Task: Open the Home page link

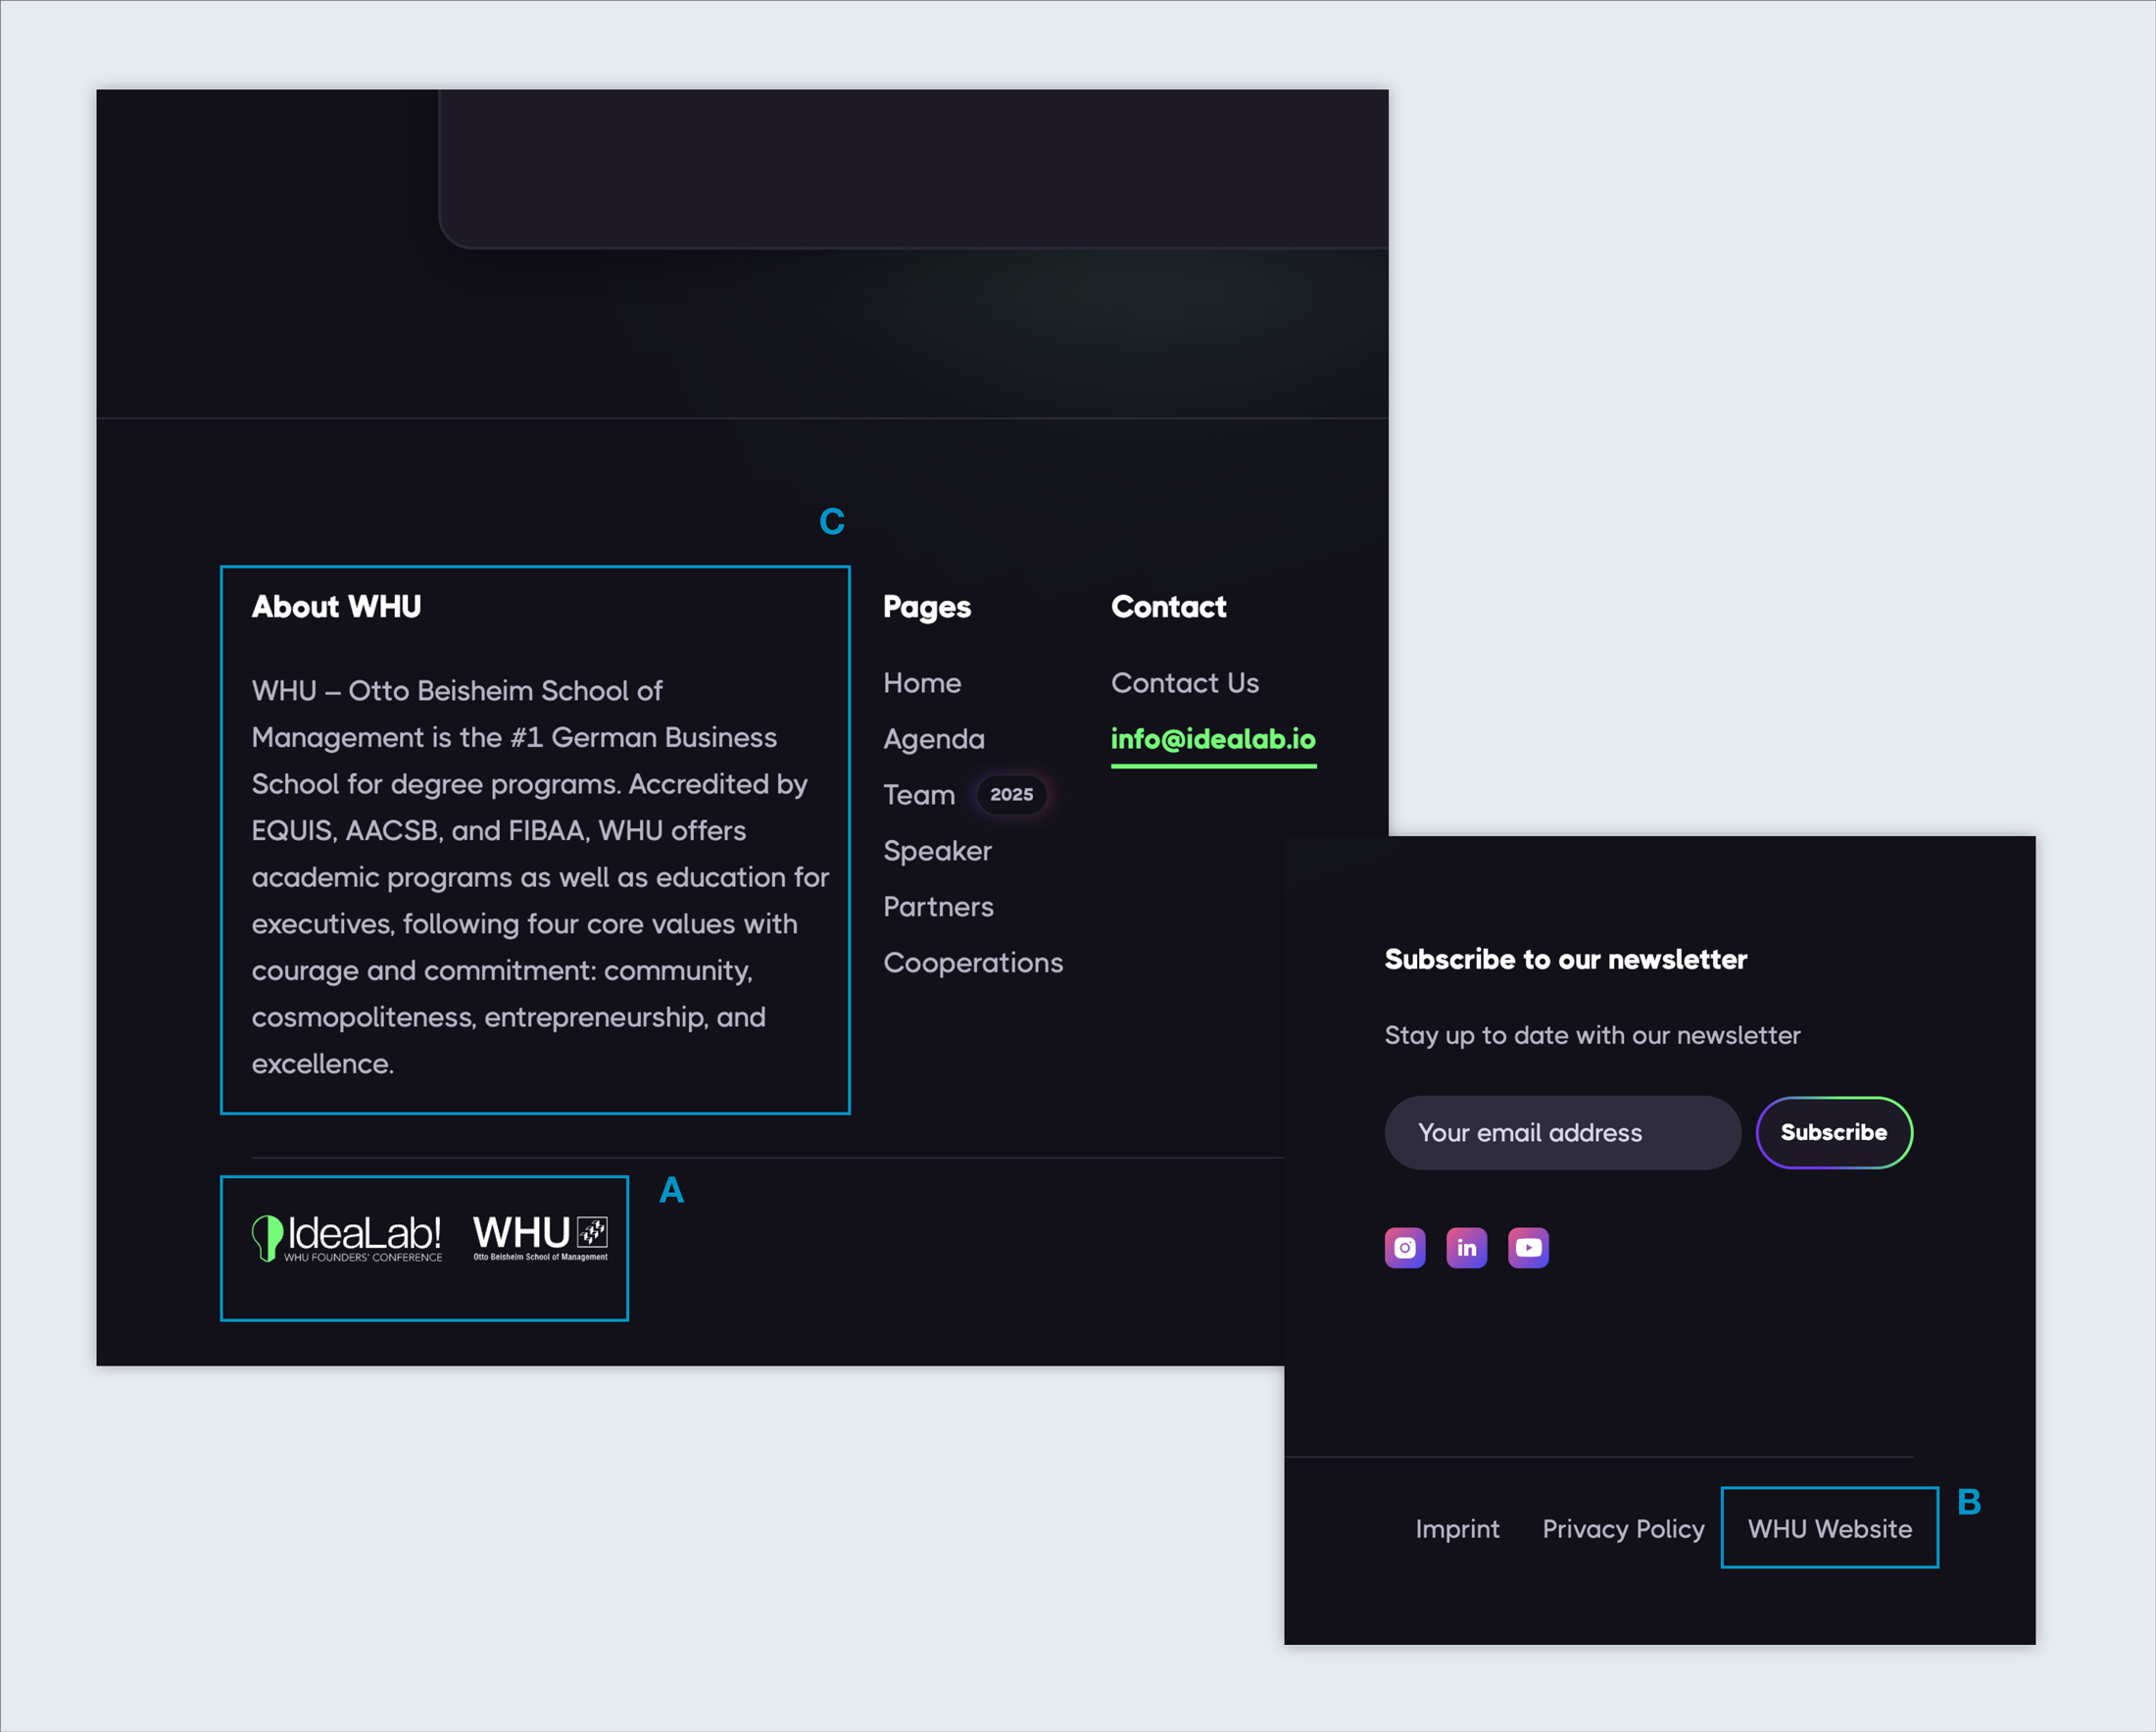Action: tap(921, 683)
